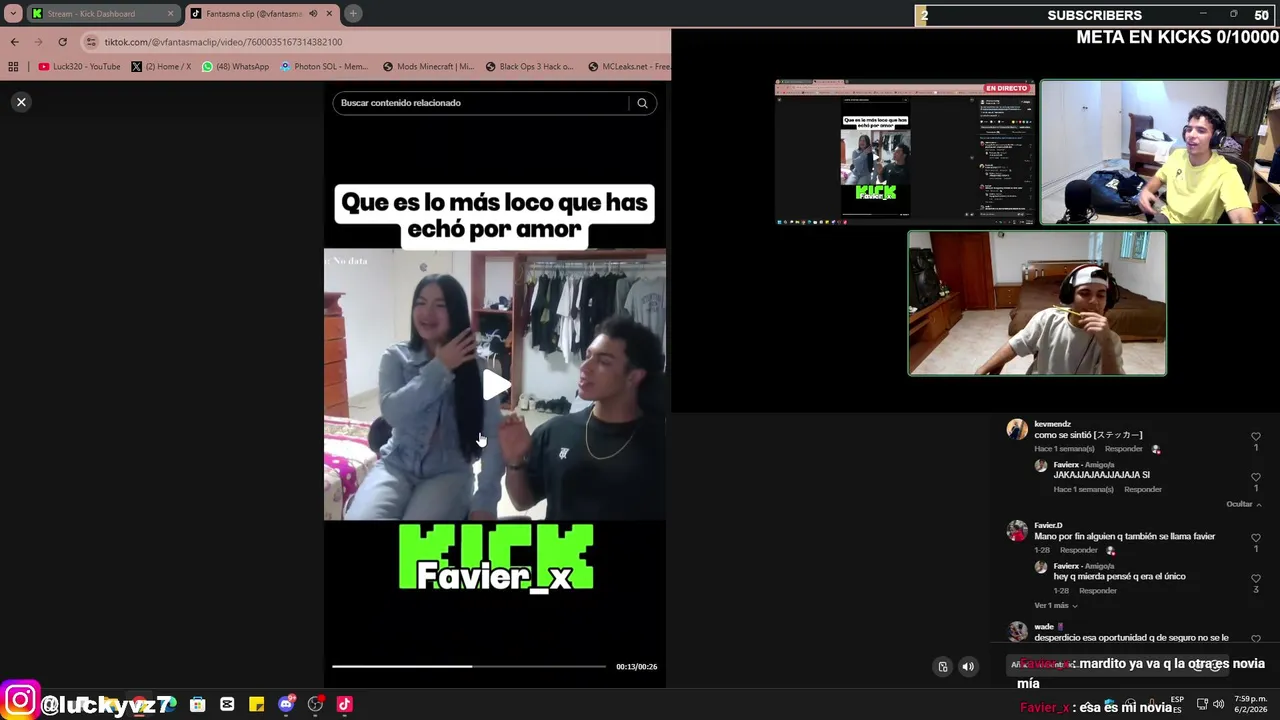Open the CapCut icon in the taskbar
This screenshot has width=1280, height=720.
tap(227, 704)
